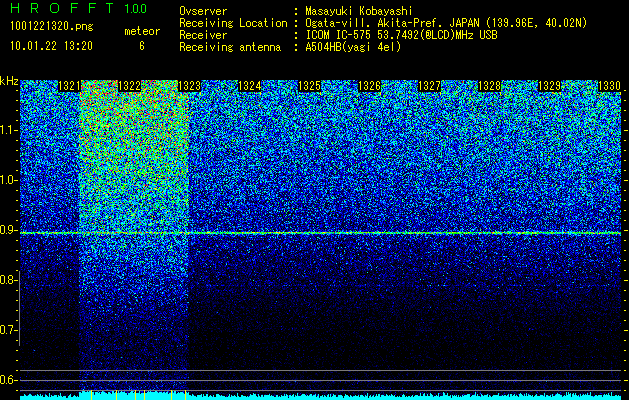Click the 1325 time label
Screen dimensions: 629x400
click(310, 86)
